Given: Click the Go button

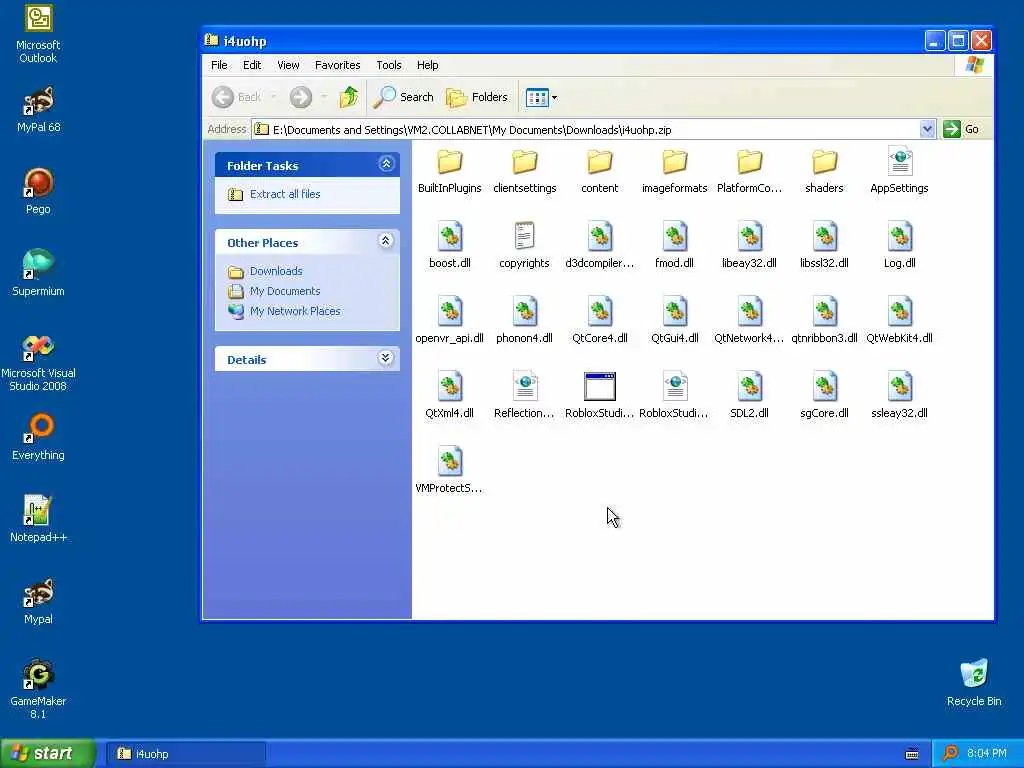Looking at the screenshot, I should point(962,129).
